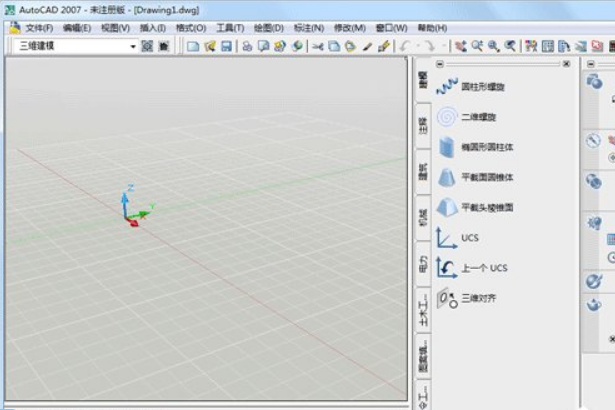The image size is (615, 410).
Task: Expand the dashboard render teapot panel icon
Action: pyautogui.click(x=594, y=304)
